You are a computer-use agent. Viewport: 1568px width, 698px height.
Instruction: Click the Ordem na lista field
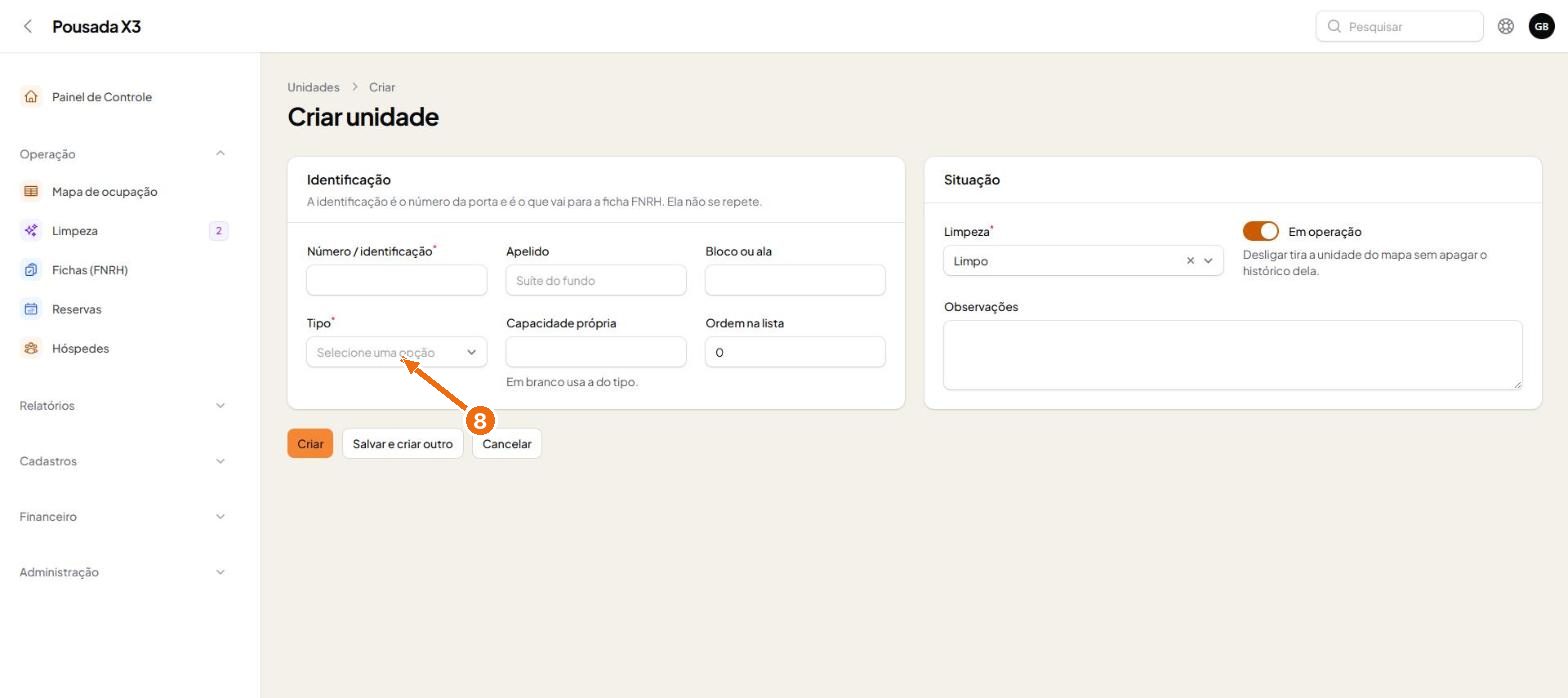click(795, 352)
